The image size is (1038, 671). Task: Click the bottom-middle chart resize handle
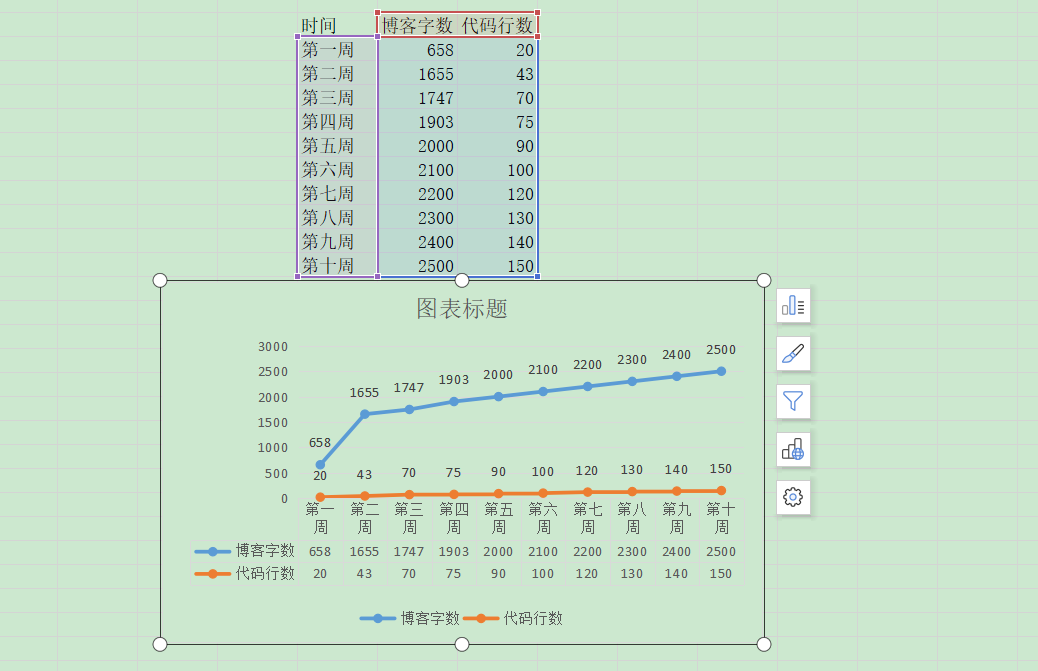pyautogui.click(x=462, y=644)
